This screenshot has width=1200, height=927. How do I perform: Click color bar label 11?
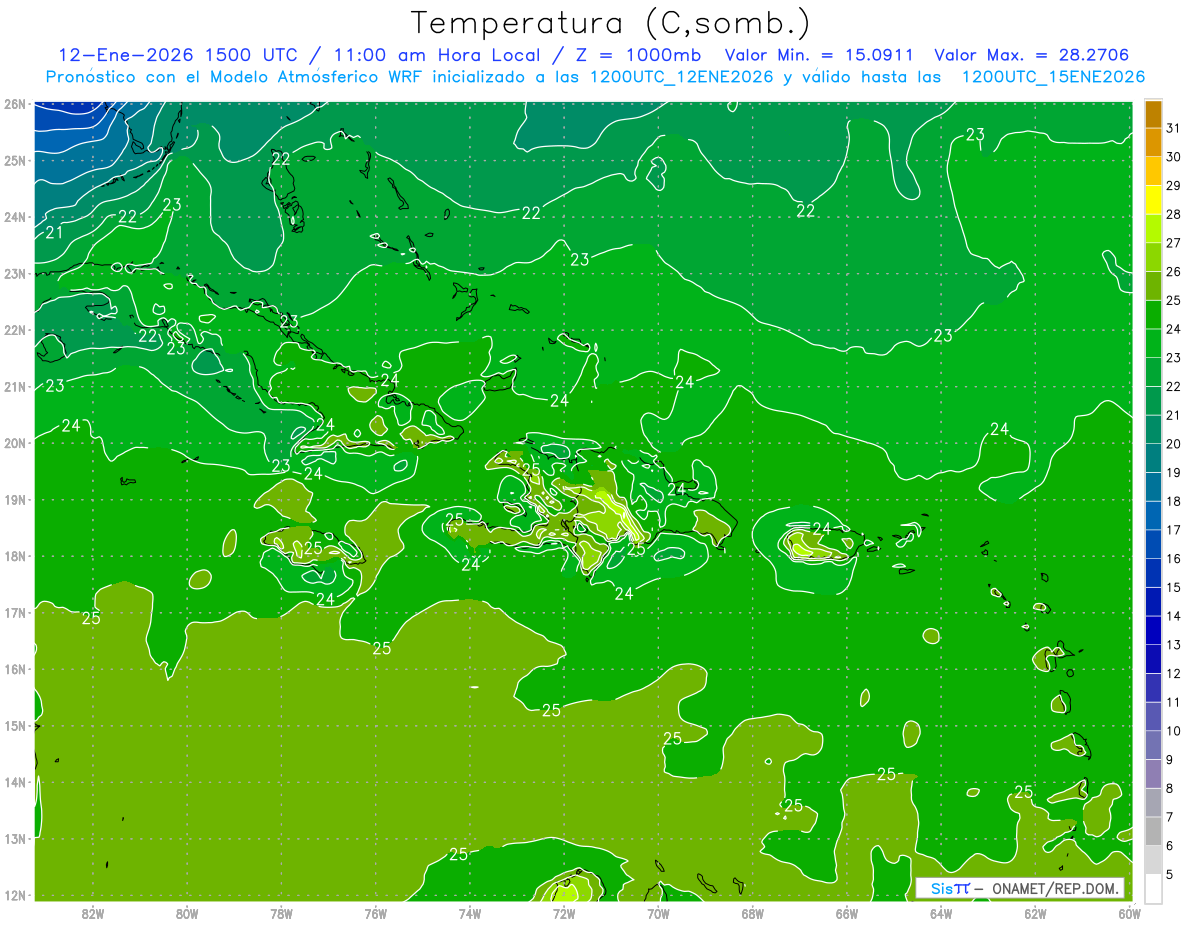click(x=1173, y=702)
